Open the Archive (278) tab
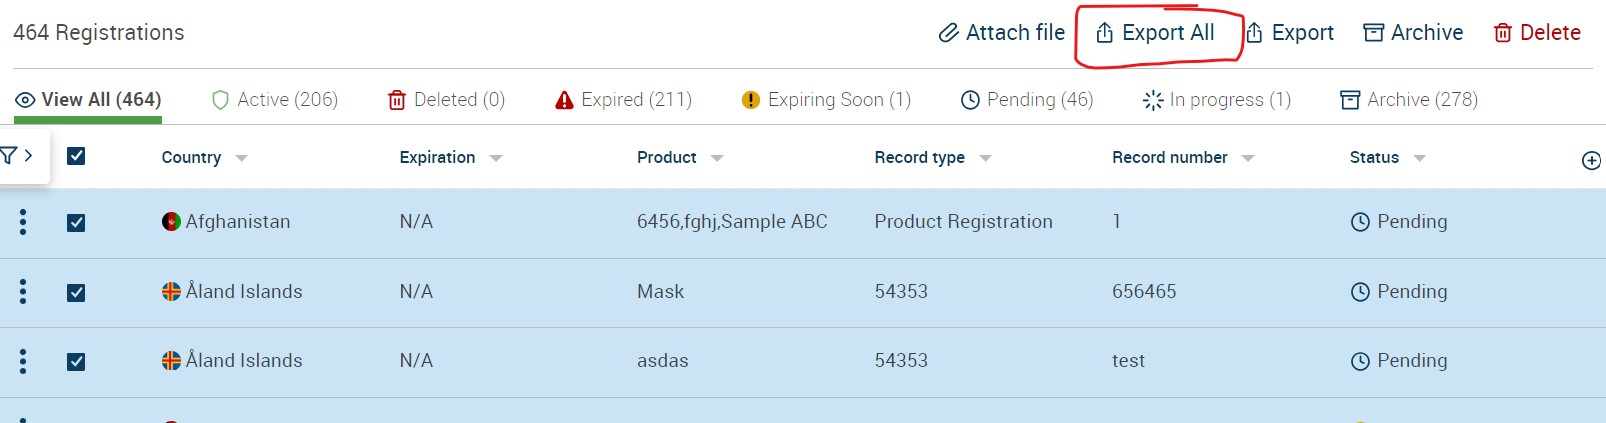Screen dimensions: 1606x423 pyautogui.click(x=1409, y=100)
